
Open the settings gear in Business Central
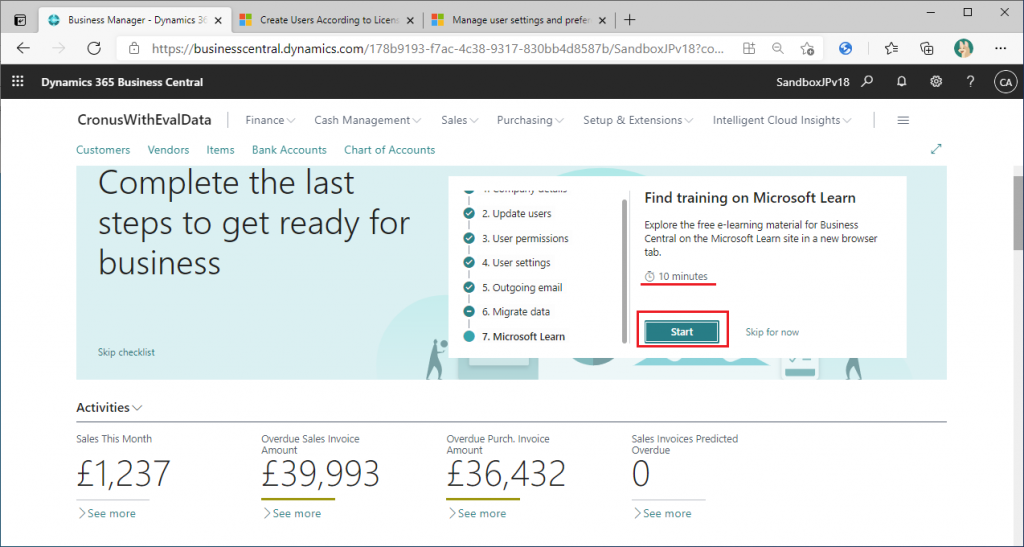pyautogui.click(x=936, y=82)
